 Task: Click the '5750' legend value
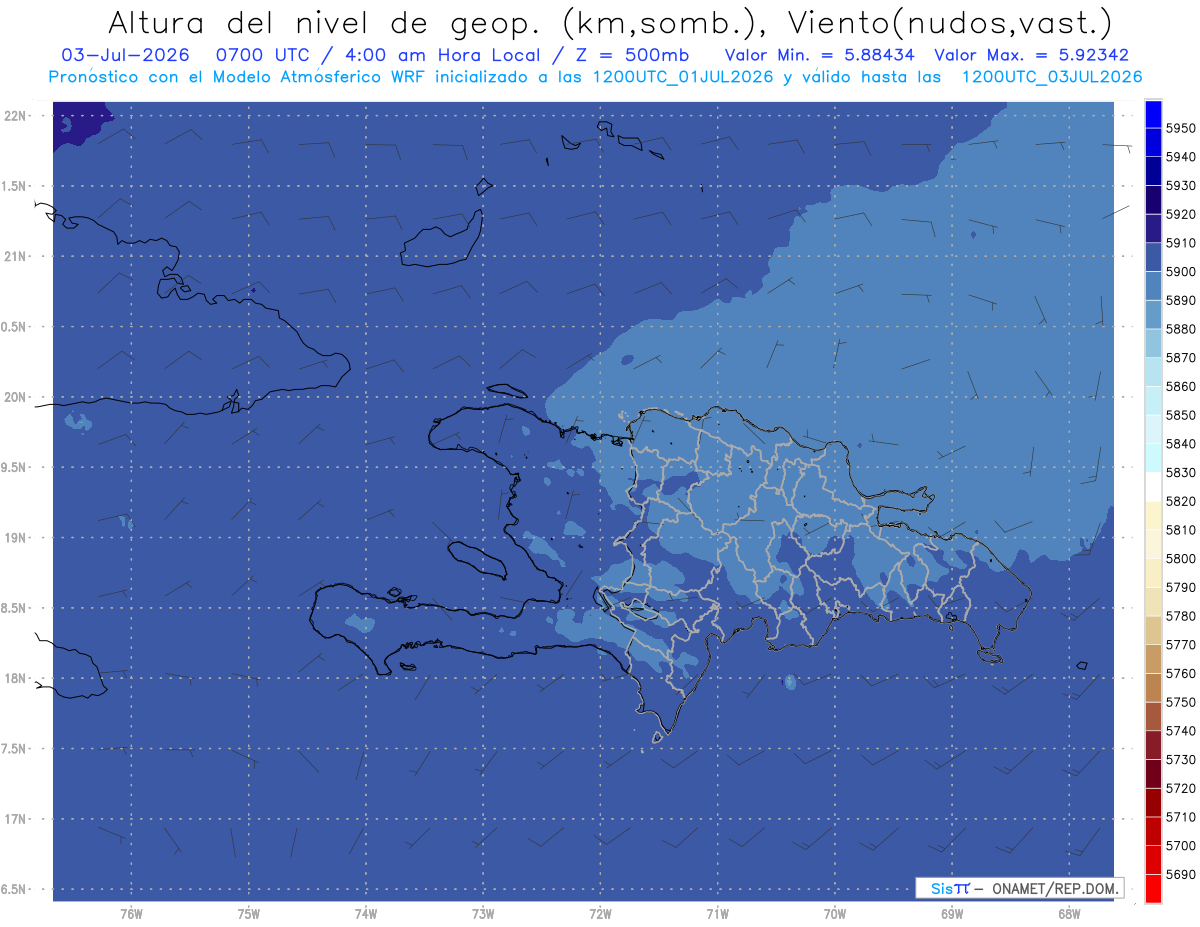point(1181,702)
